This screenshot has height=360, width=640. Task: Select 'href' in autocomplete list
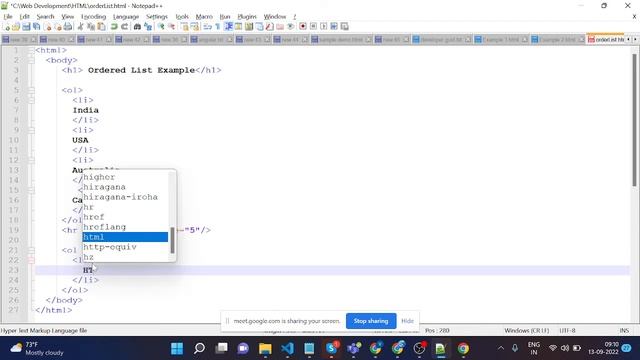[125, 217]
